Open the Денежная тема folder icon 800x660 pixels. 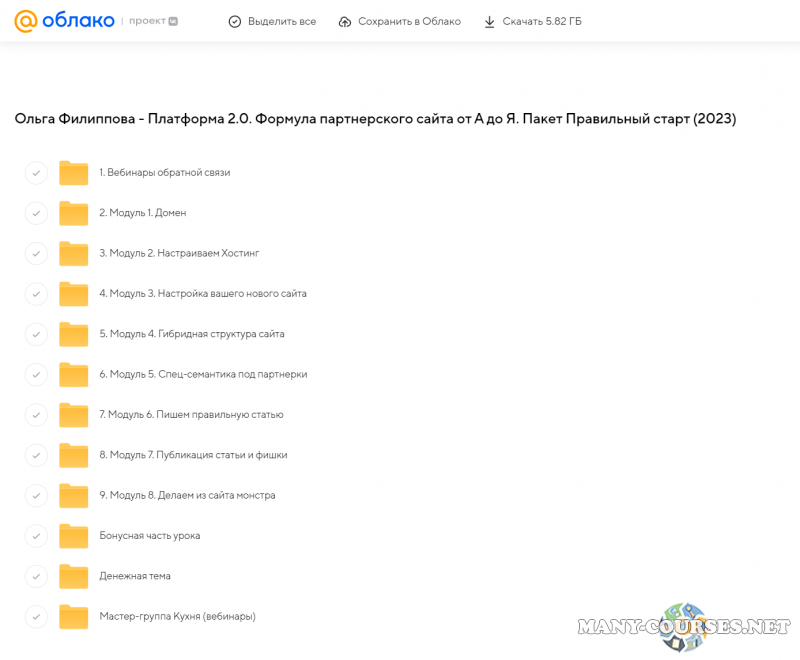pyautogui.click(x=73, y=576)
